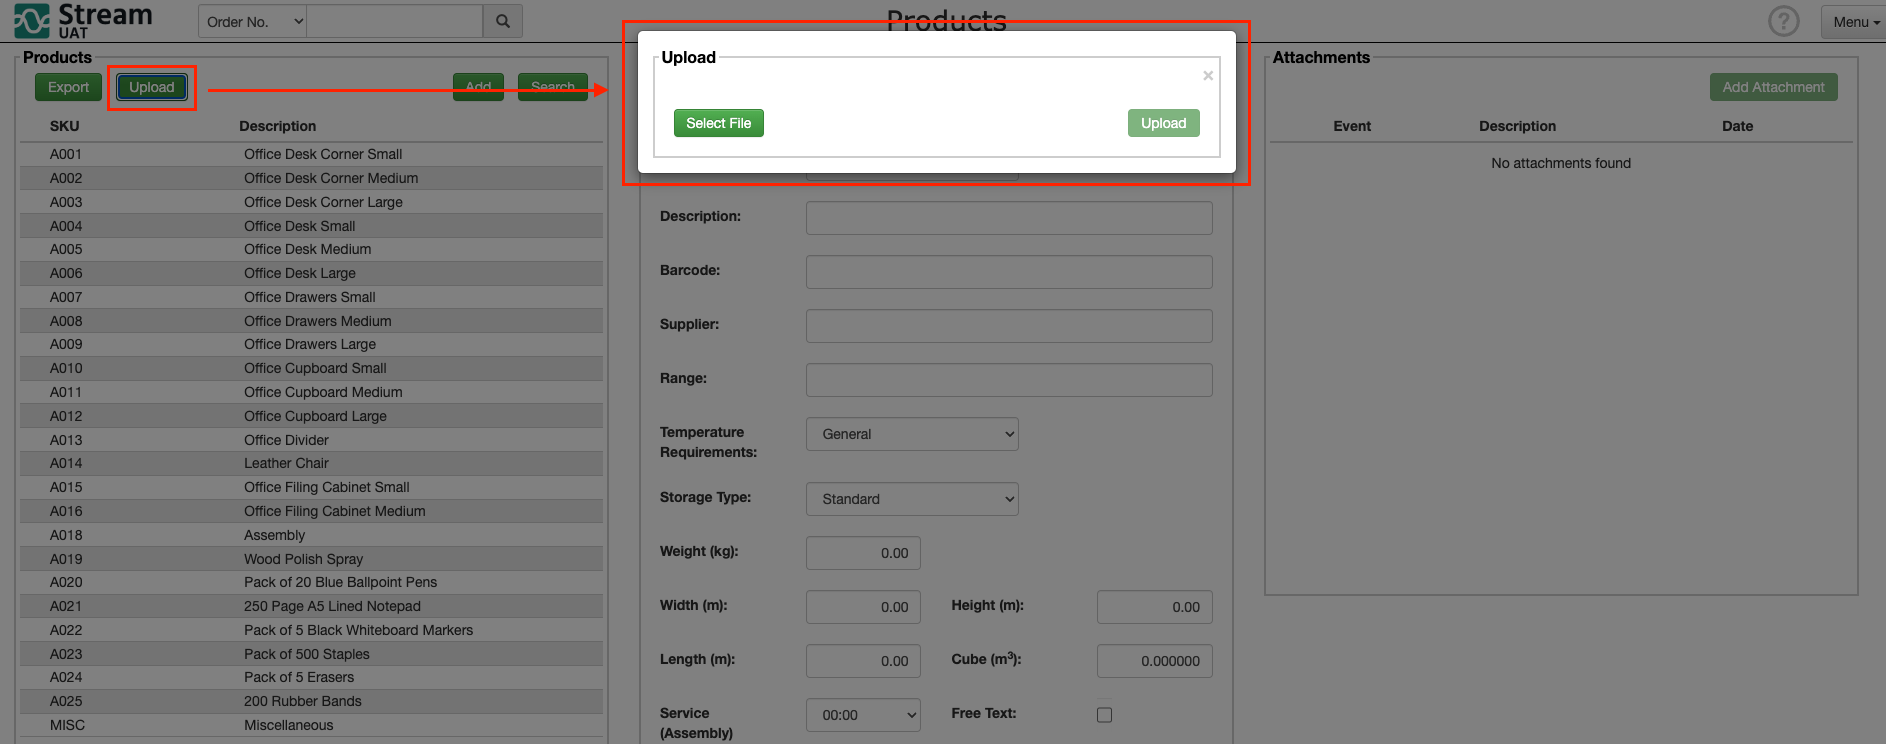The image size is (1886, 744).
Task: Select row A018 Assembly
Action: coord(311,535)
